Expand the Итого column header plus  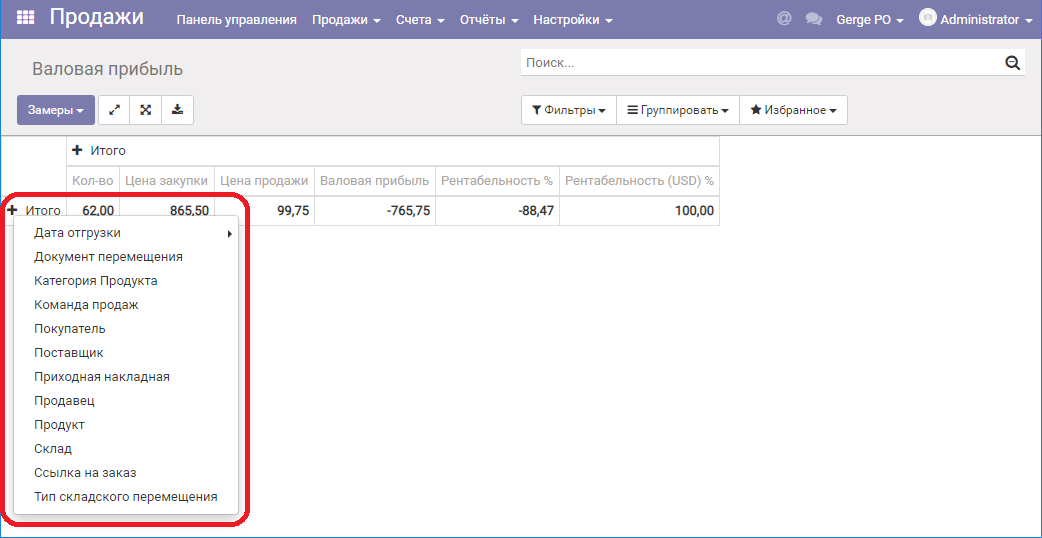[x=77, y=150]
